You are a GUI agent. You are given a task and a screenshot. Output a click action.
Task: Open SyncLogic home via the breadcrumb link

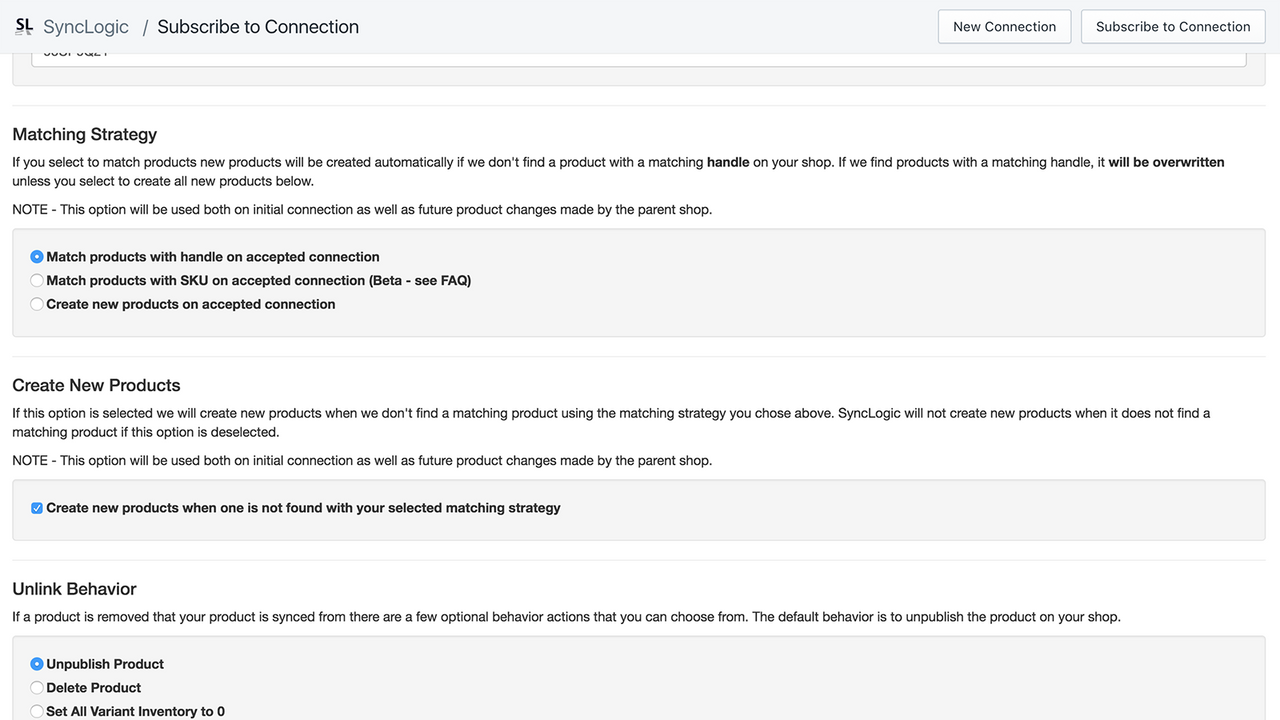[x=85, y=27]
